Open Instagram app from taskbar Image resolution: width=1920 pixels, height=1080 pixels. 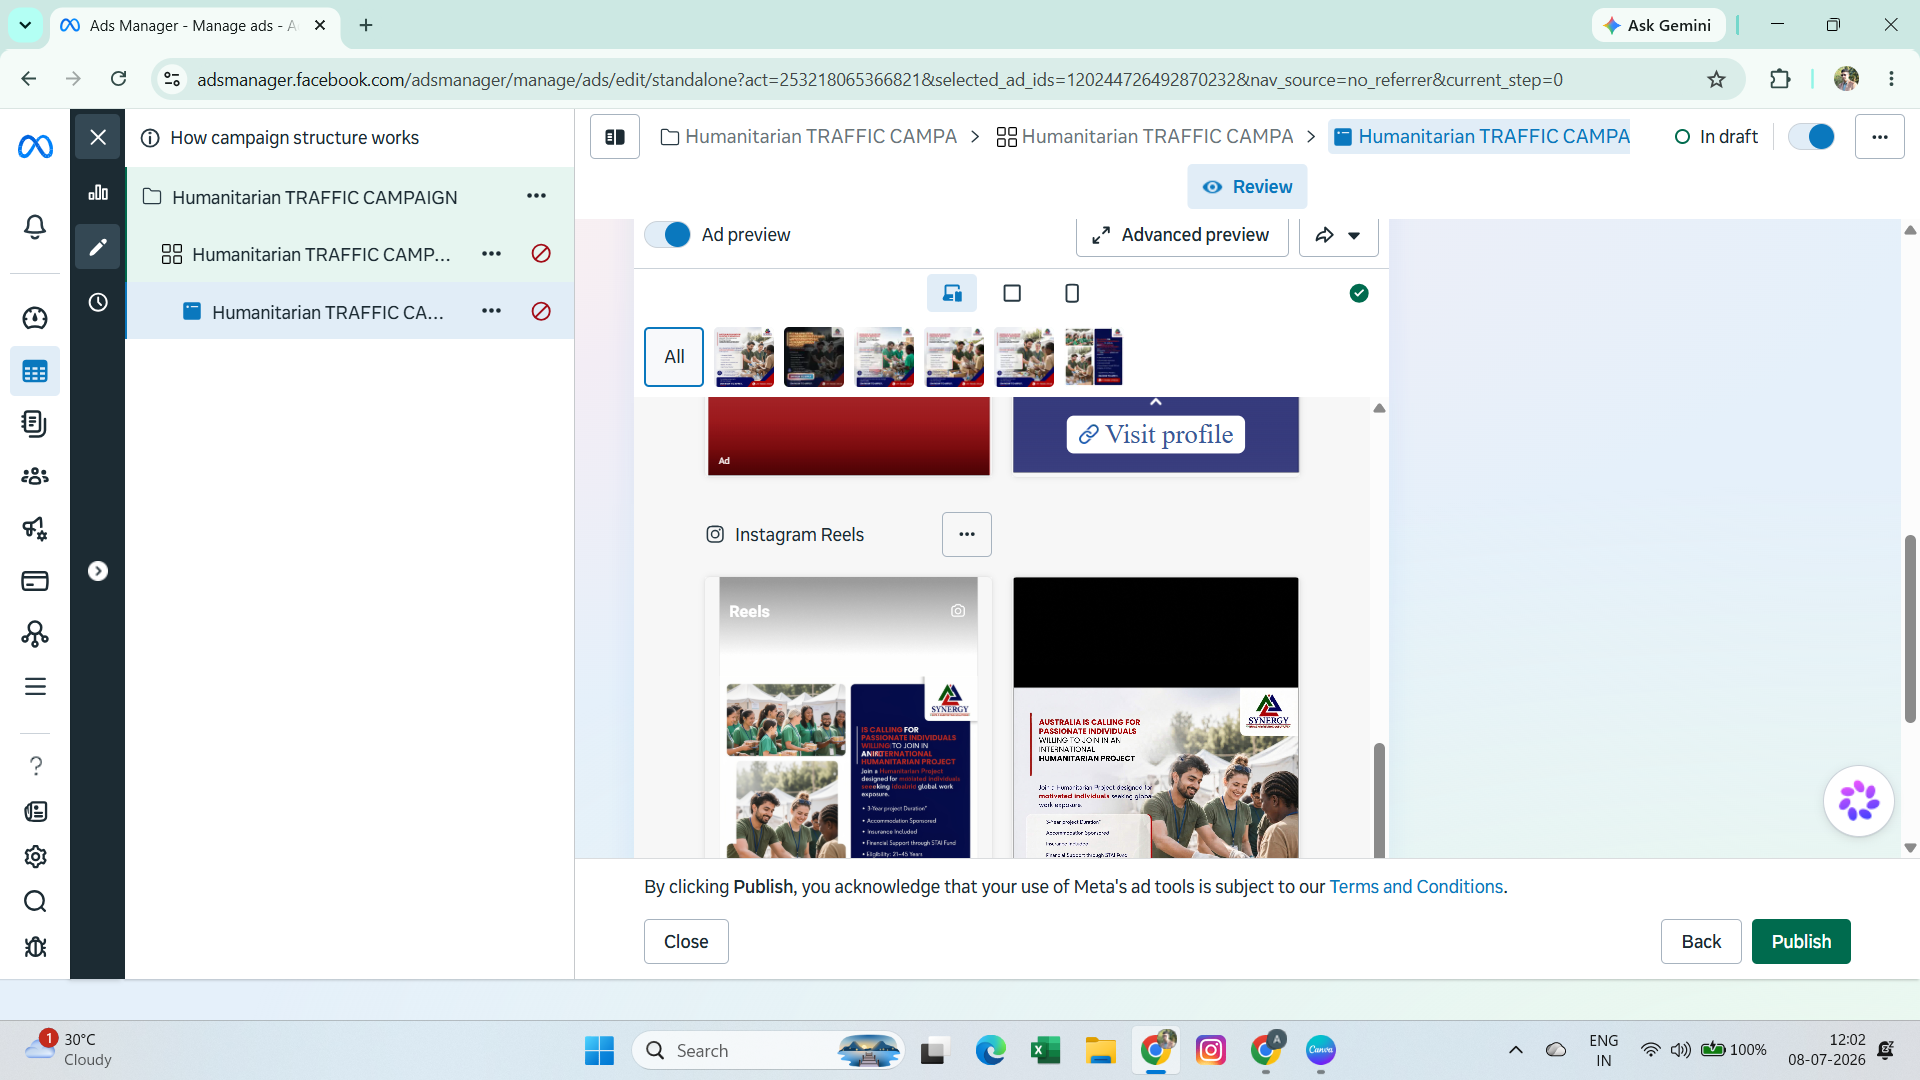click(x=1211, y=1050)
